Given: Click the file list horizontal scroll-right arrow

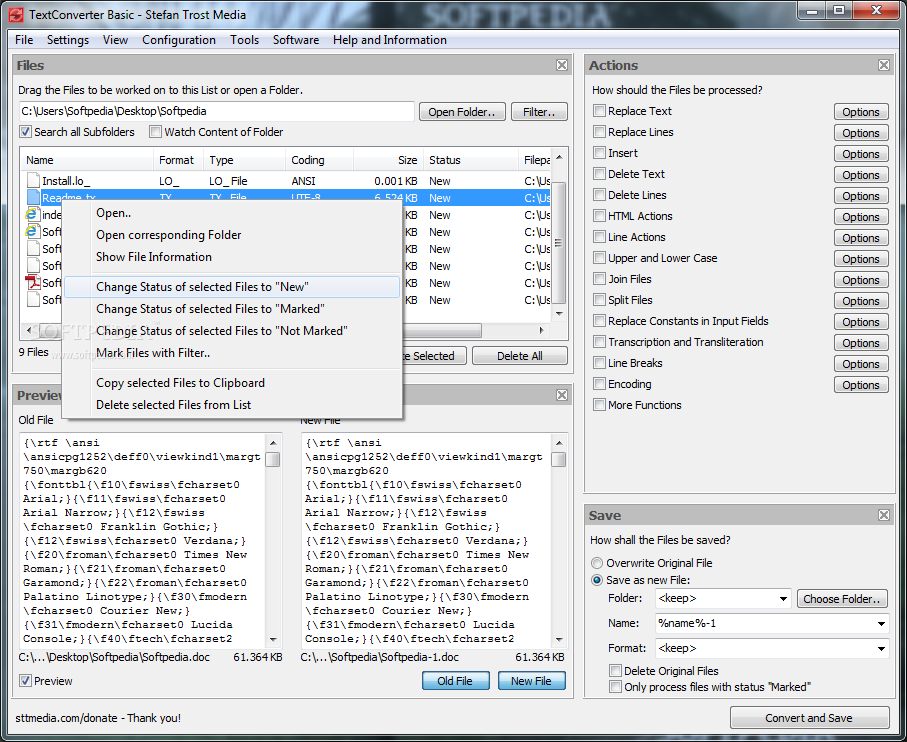Looking at the screenshot, I should pos(541,330).
